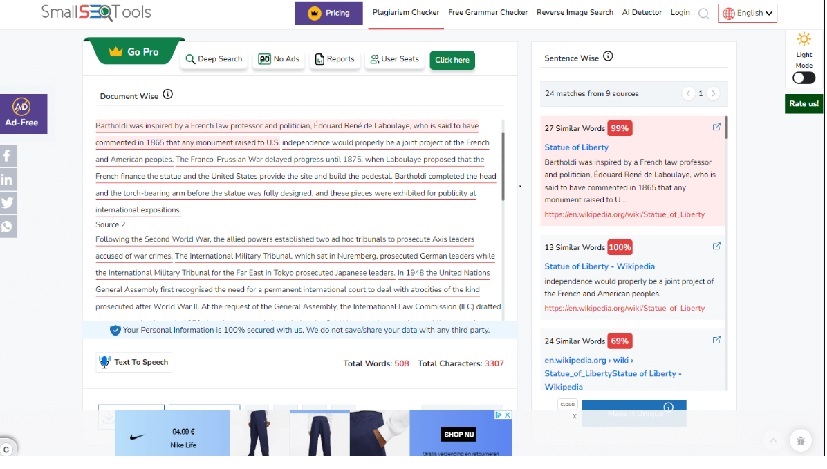Click the sentence results scrollbar

(726, 128)
